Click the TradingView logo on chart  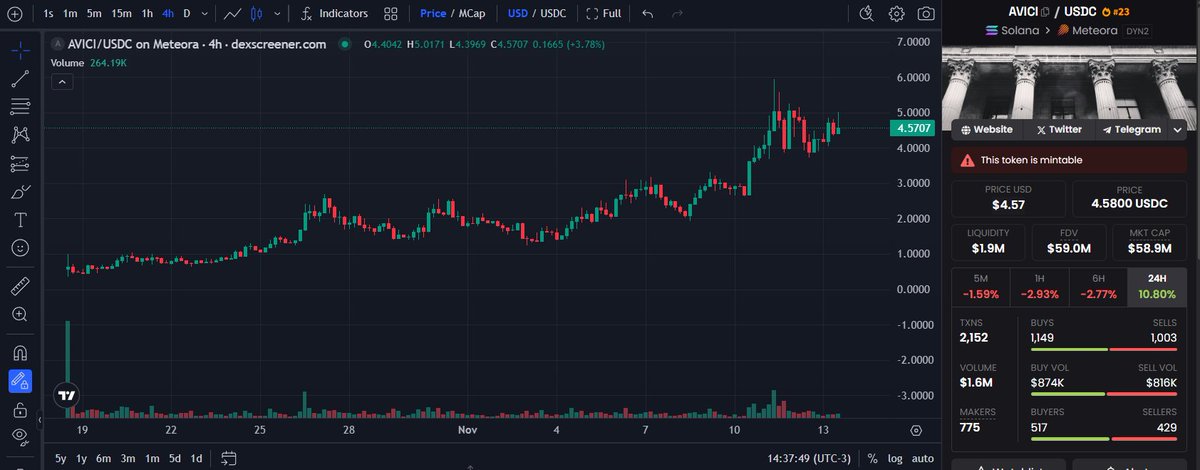[67, 394]
